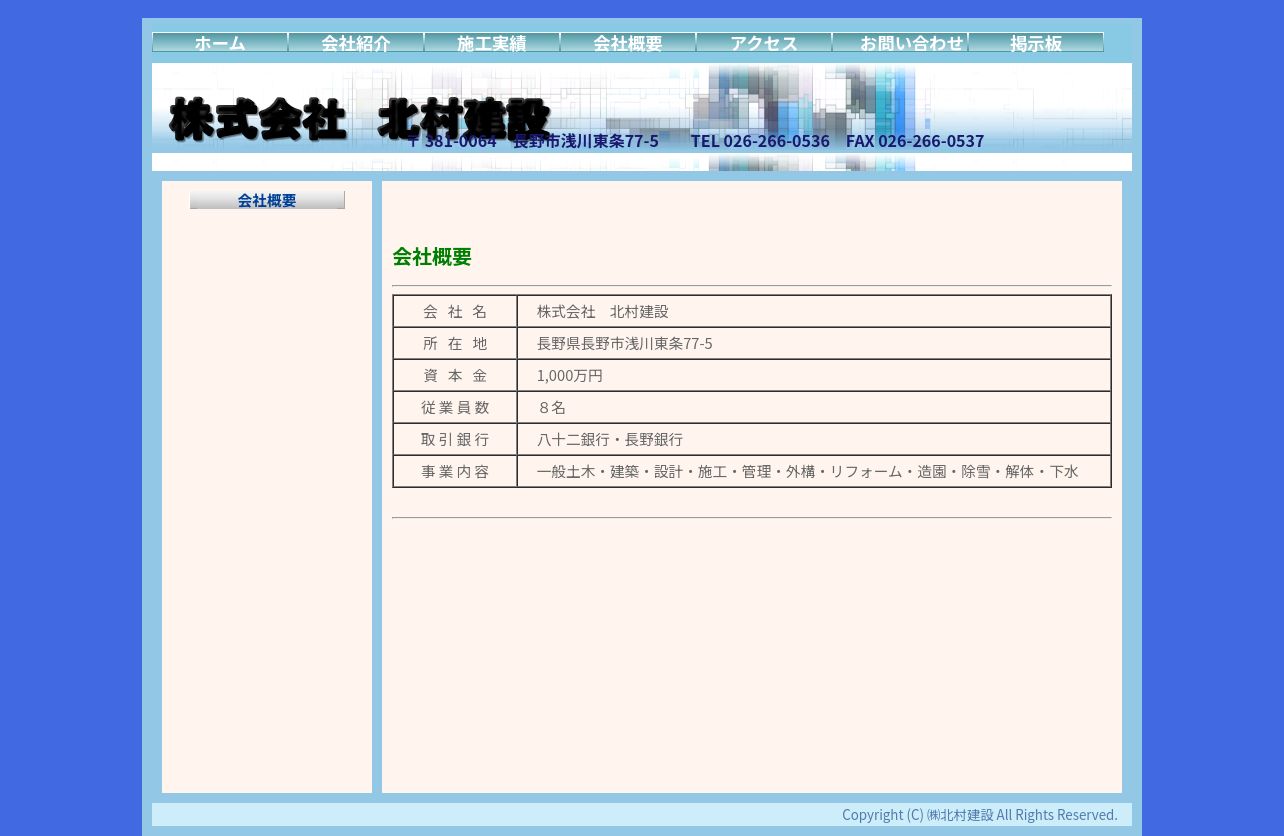Select the ８名 value cell
Image resolution: width=1284 pixels, height=836 pixels.
(814, 408)
